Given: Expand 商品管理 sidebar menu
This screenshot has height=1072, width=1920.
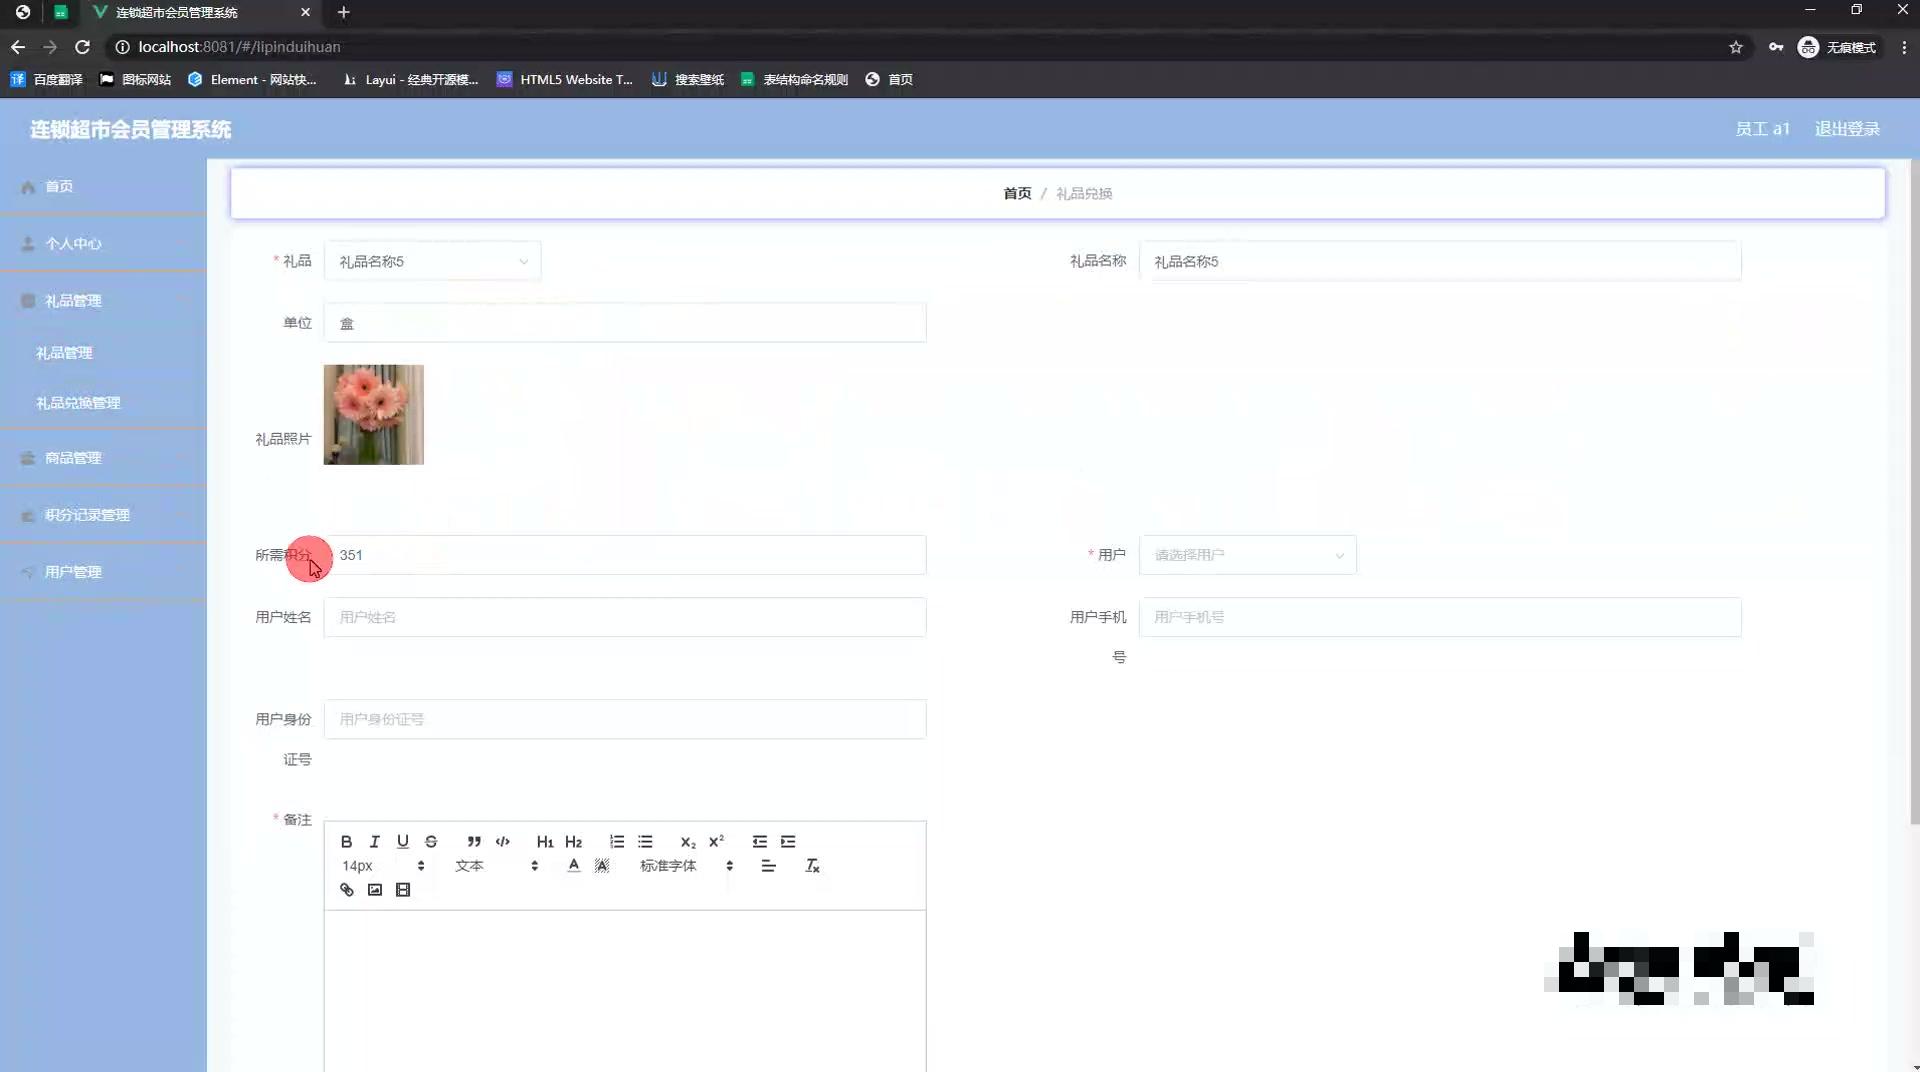Looking at the screenshot, I should click(x=103, y=457).
